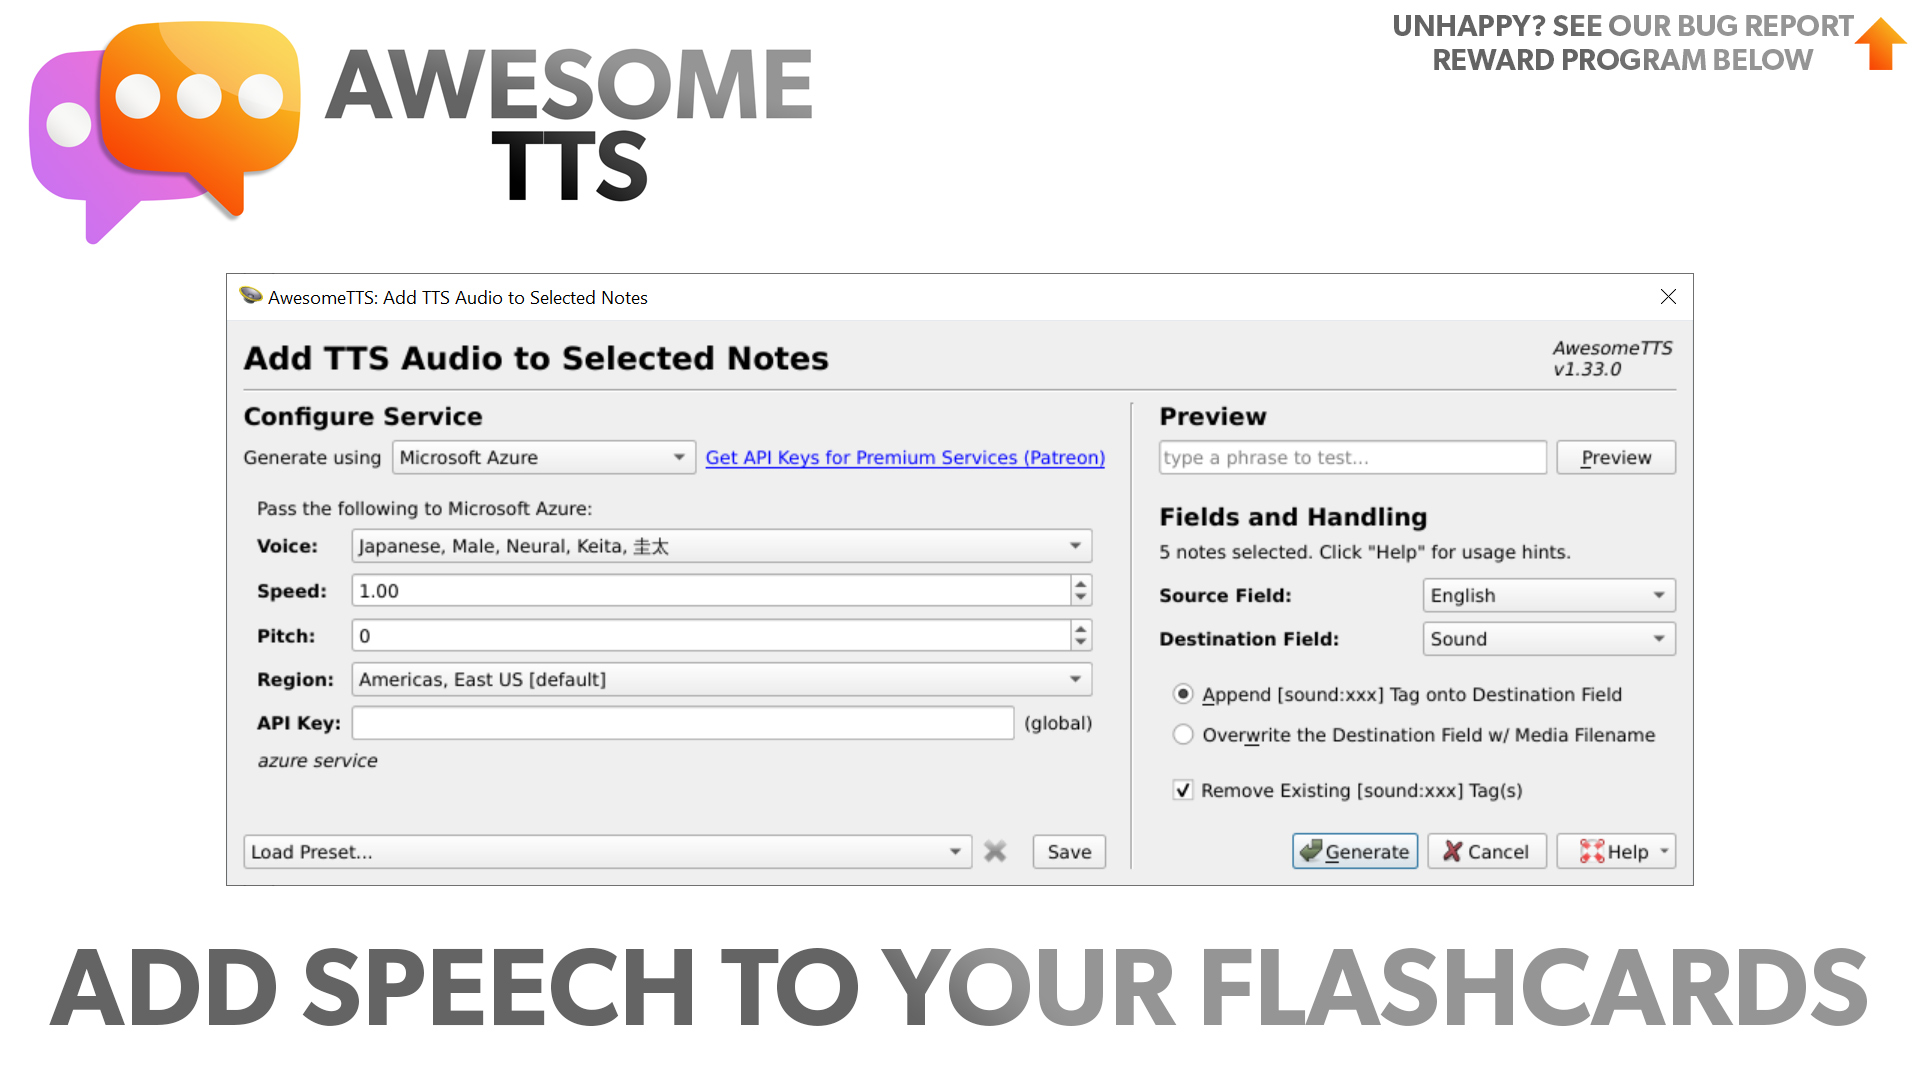
Task: Expand the Help dropdown arrow
Action: click(x=1663, y=849)
